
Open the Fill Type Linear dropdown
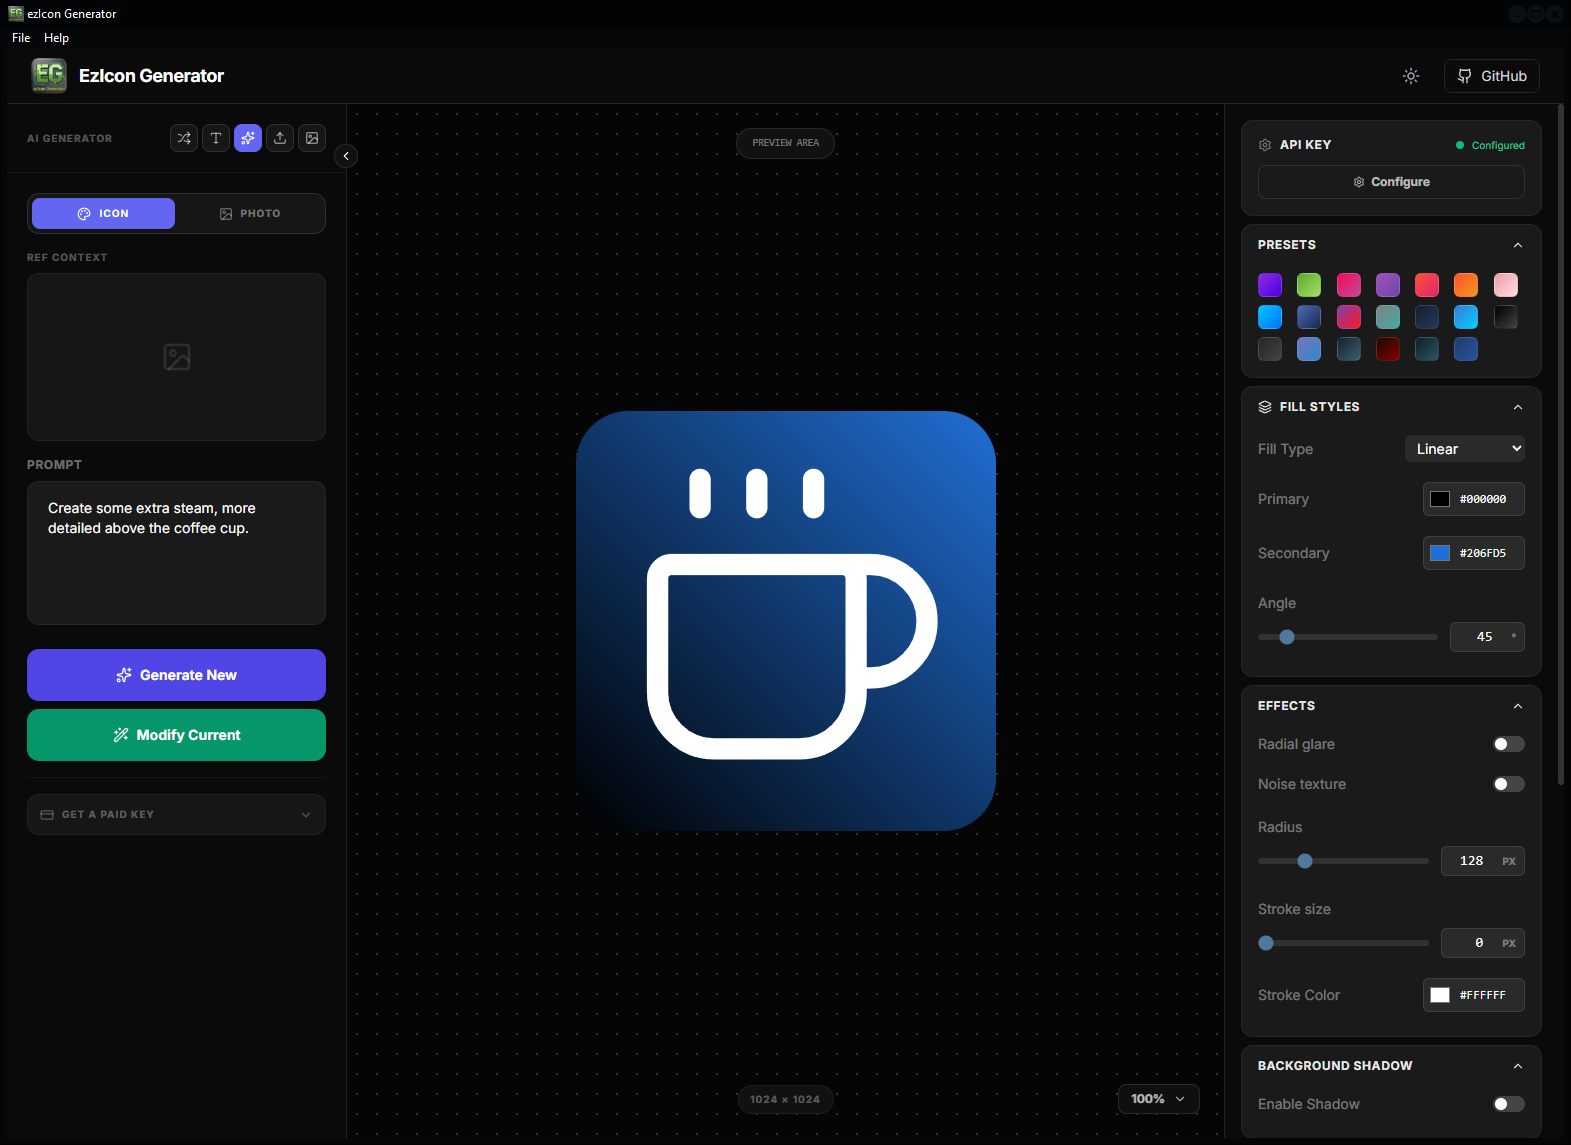click(1465, 449)
